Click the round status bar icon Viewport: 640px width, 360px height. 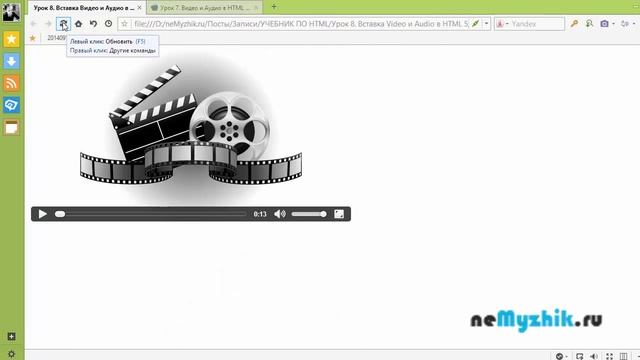click(x=559, y=356)
